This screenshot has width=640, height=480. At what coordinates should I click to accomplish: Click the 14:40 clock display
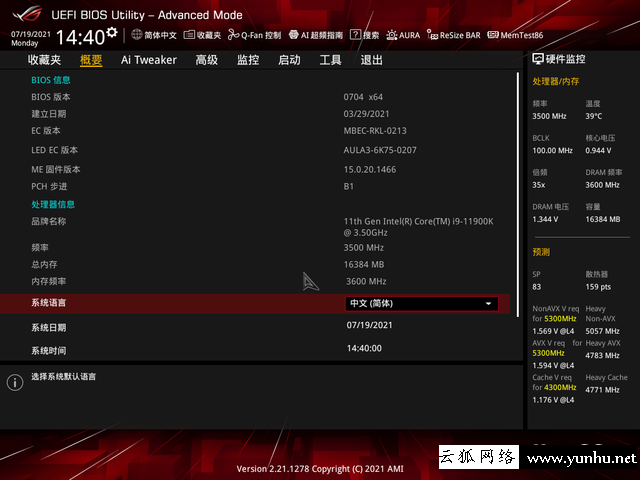pyautogui.click(x=80, y=37)
